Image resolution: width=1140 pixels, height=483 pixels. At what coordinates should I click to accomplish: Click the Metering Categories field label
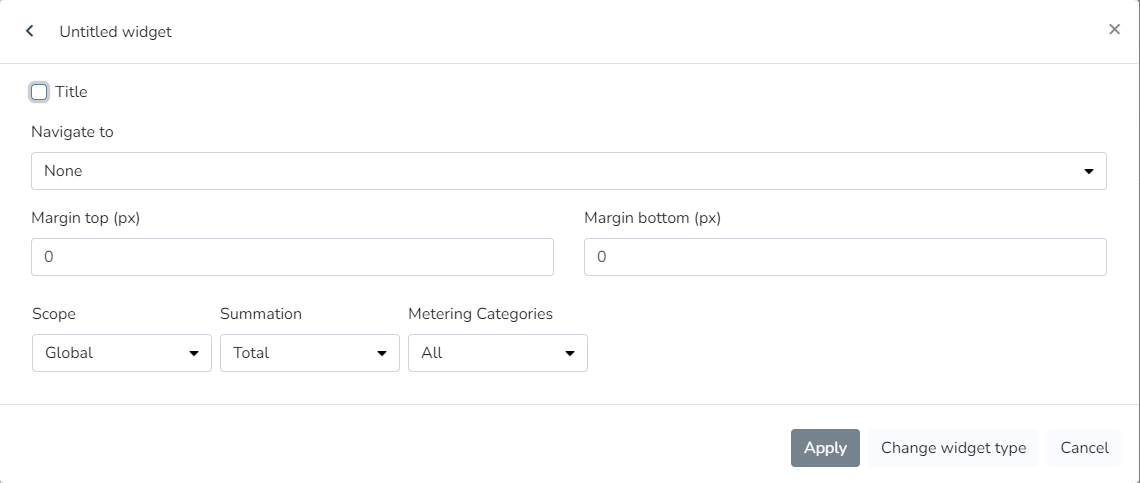click(x=480, y=314)
